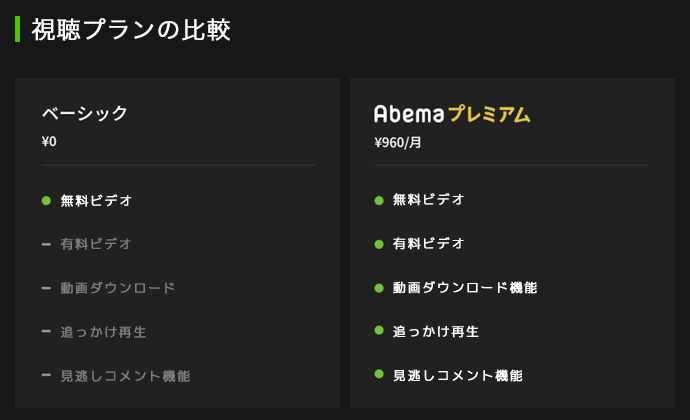Viewport: 690px width, 420px height.
Task: Click green dot beside Basic 無料ビデオ
Action: 46,201
